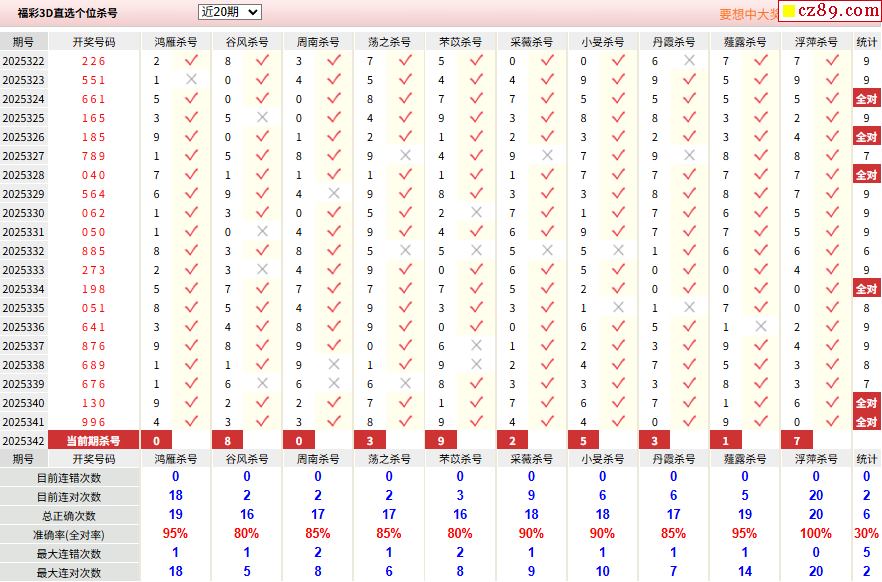Viewport: 882px width, 582px height.
Task: Click the X mark for 周南杀号 in row 2025329
Action: click(334, 193)
